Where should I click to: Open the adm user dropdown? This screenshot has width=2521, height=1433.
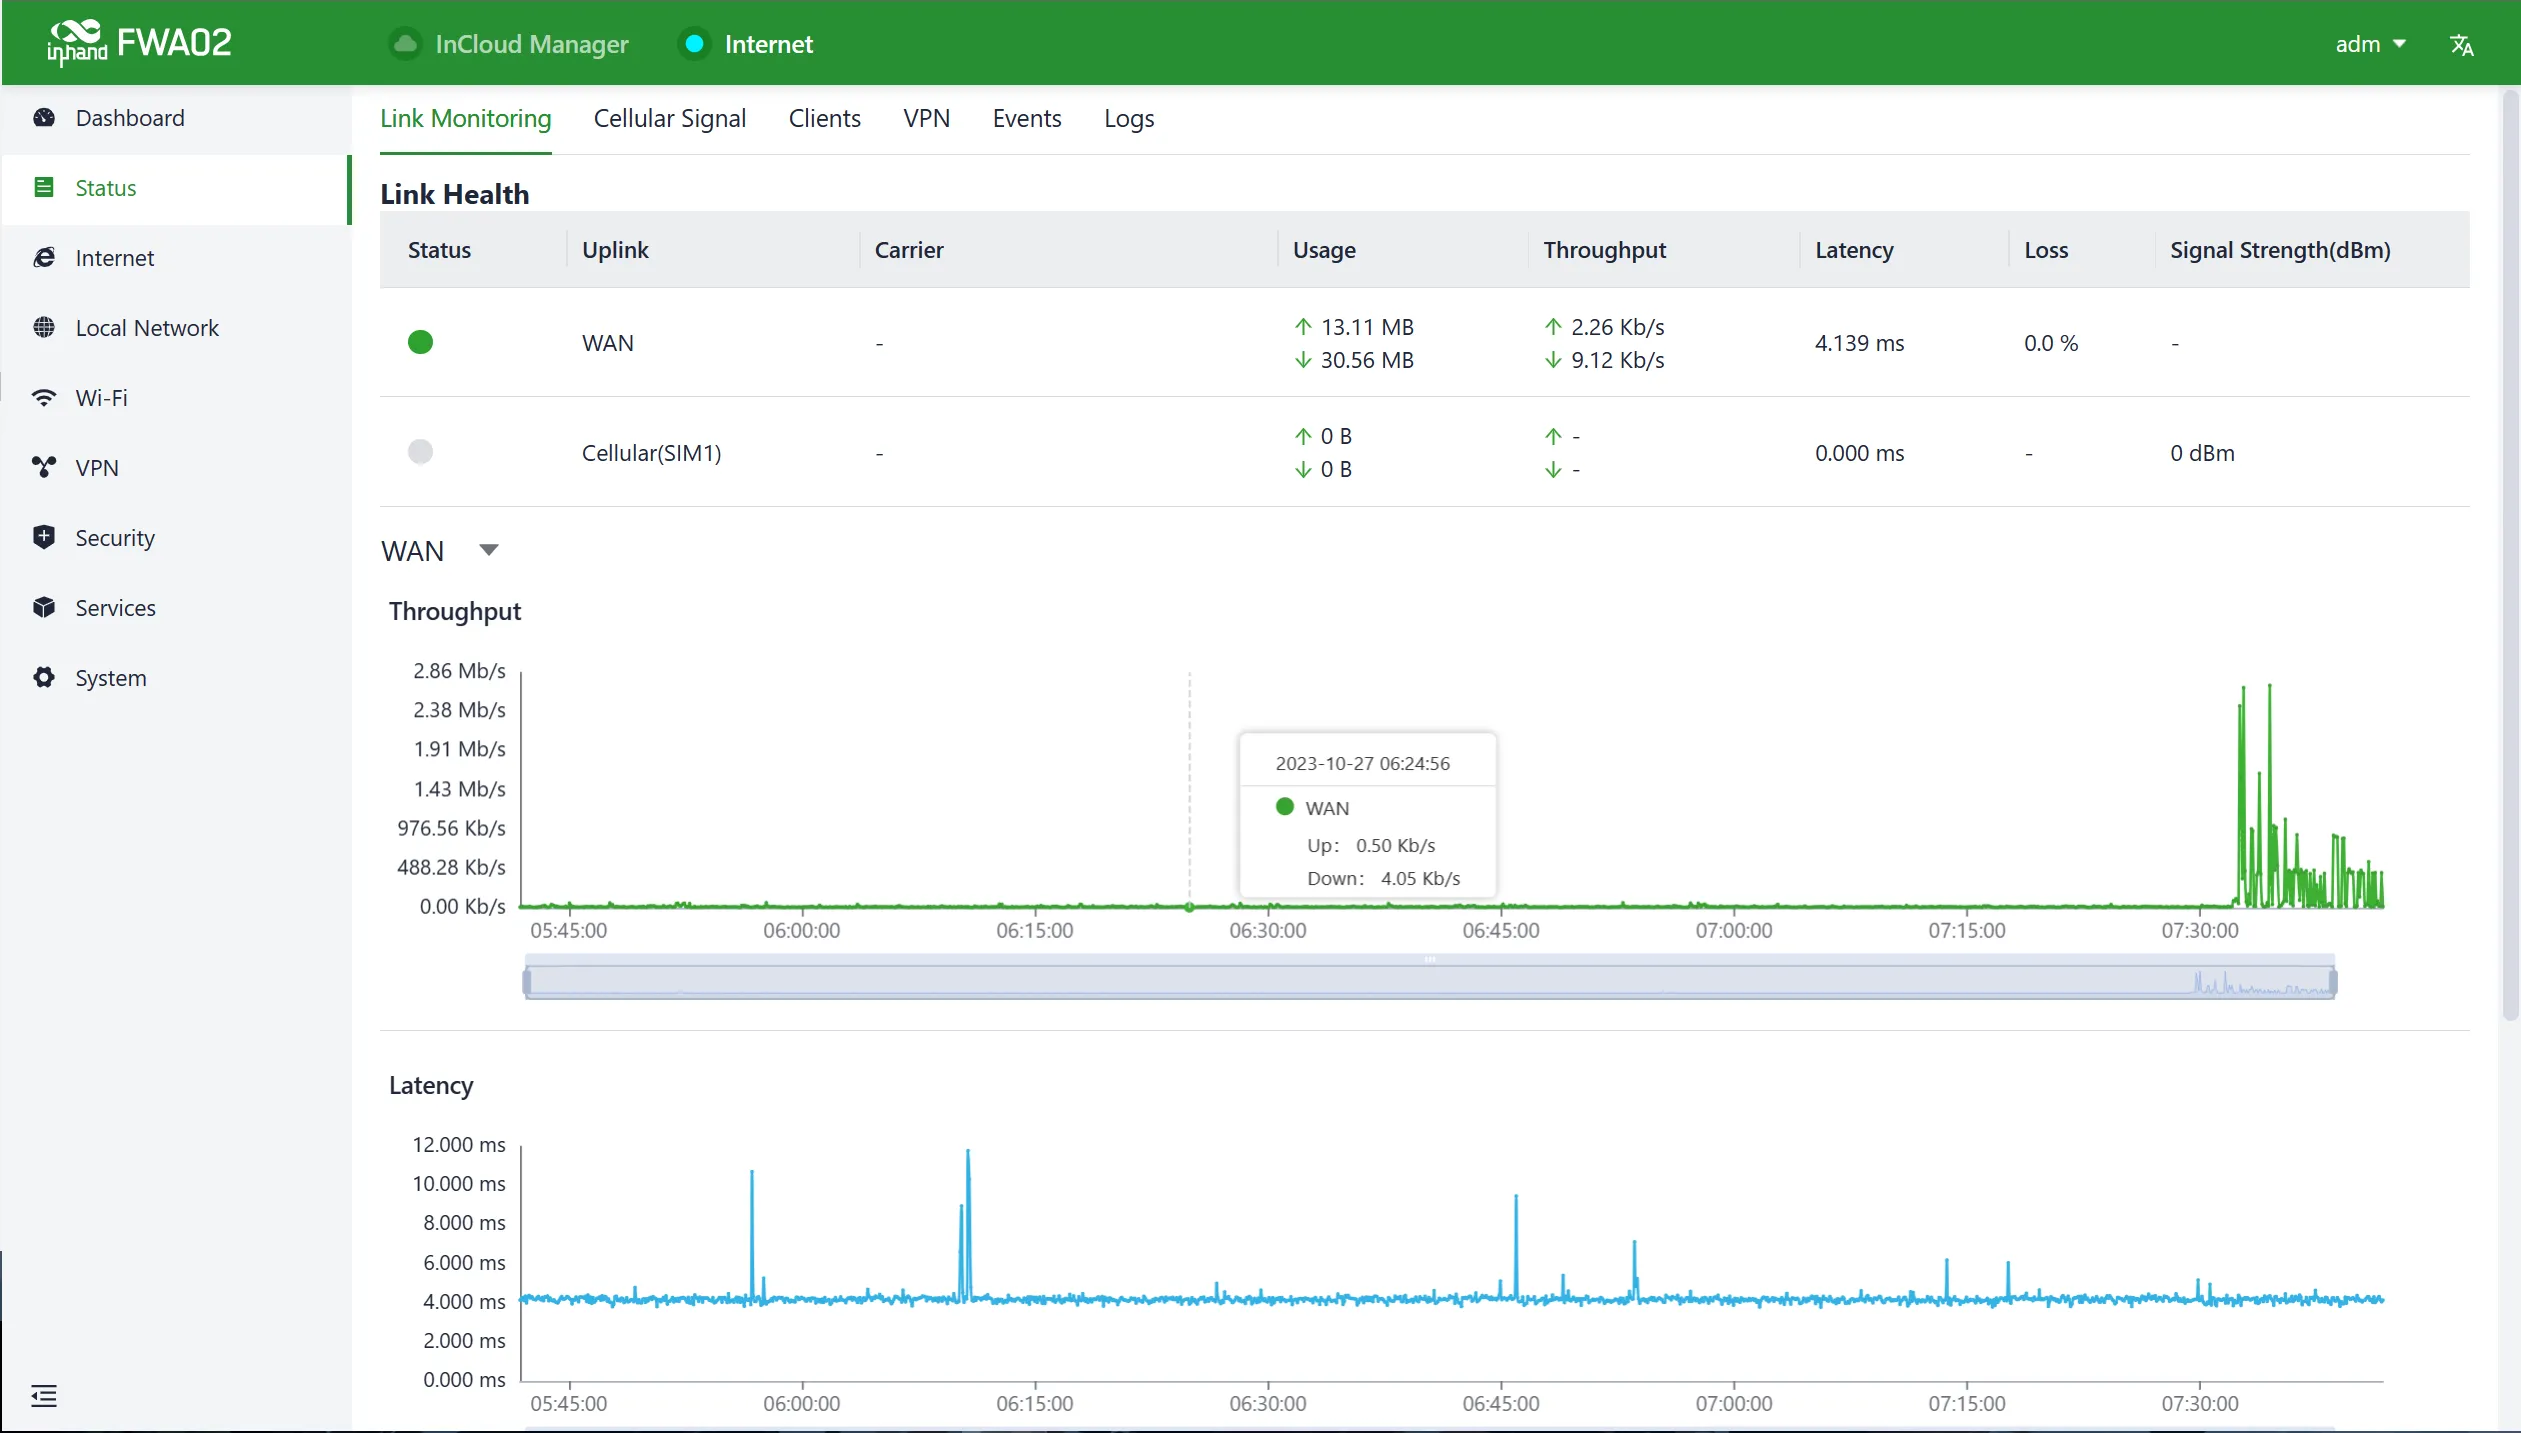click(x=2370, y=44)
